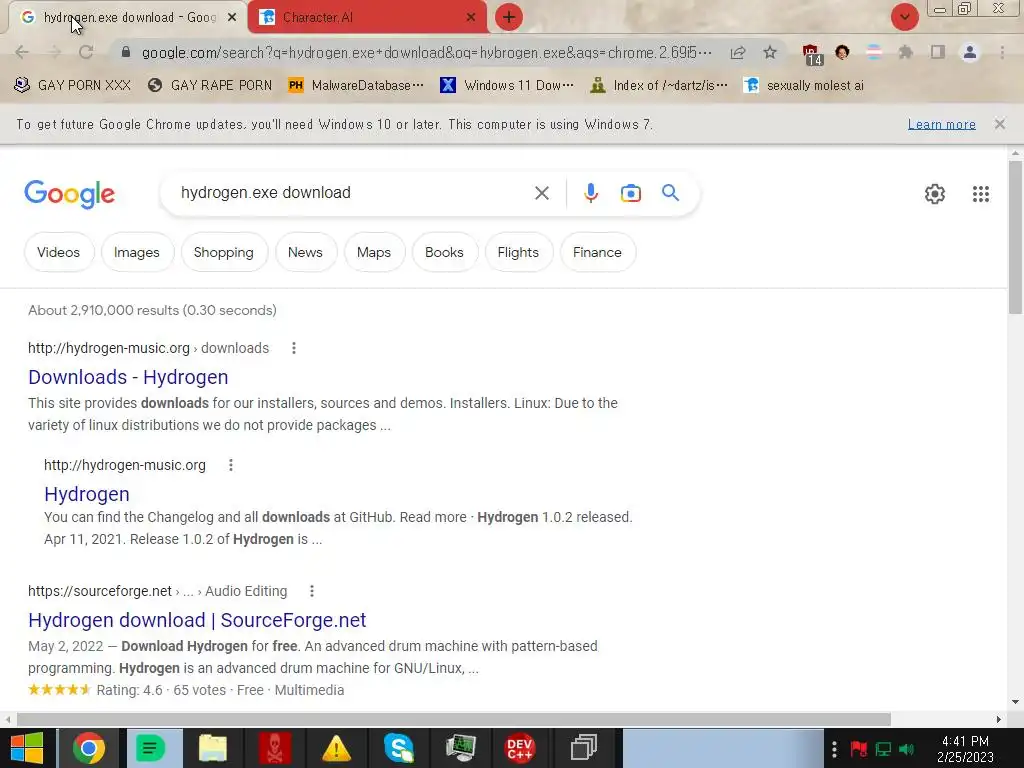This screenshot has width=1024, height=768.
Task: Open Google quick settings gear
Action: click(x=935, y=194)
